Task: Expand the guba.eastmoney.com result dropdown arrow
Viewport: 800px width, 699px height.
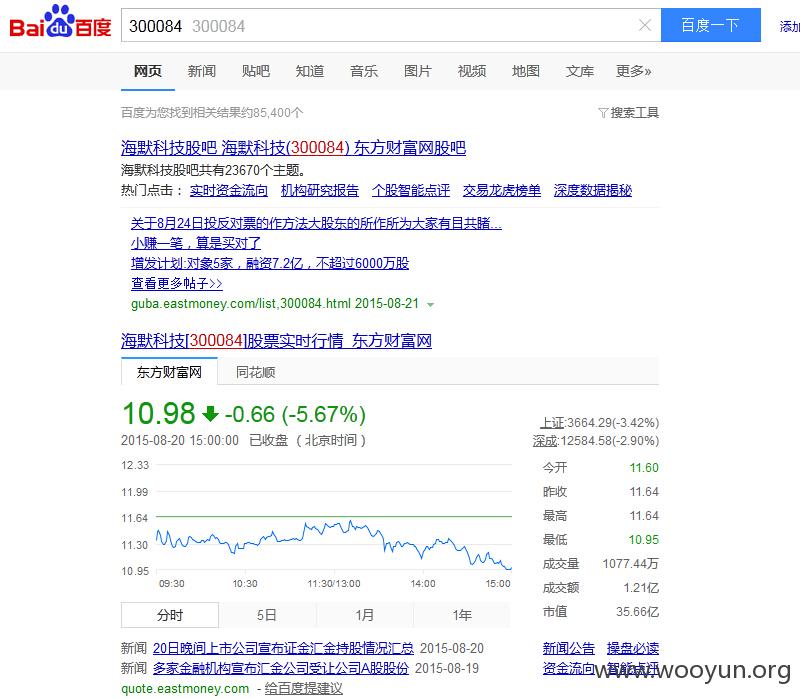Action: (431, 305)
